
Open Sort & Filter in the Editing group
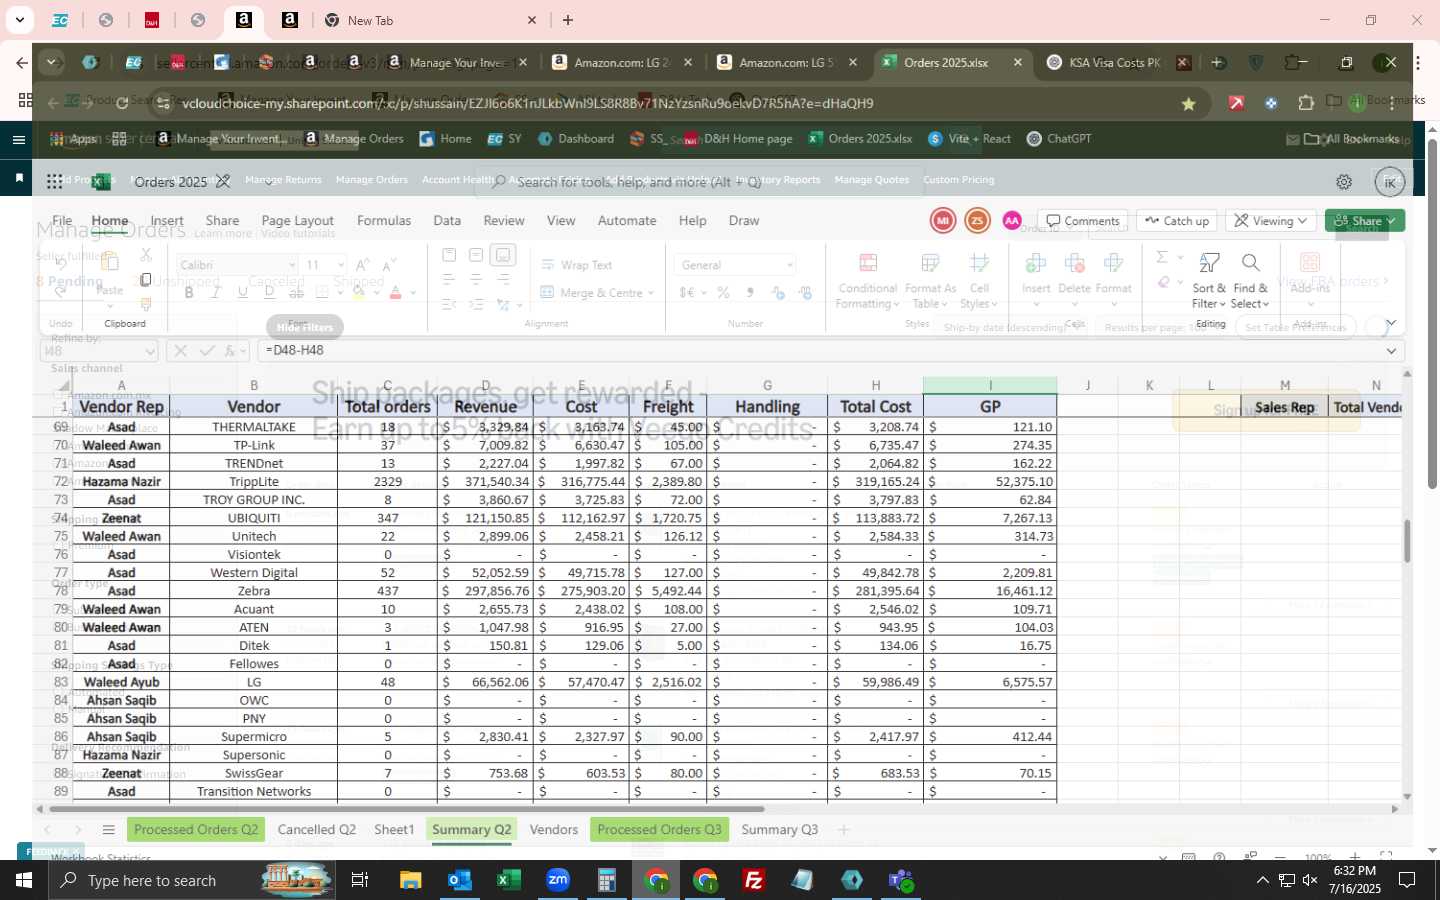(x=1208, y=281)
